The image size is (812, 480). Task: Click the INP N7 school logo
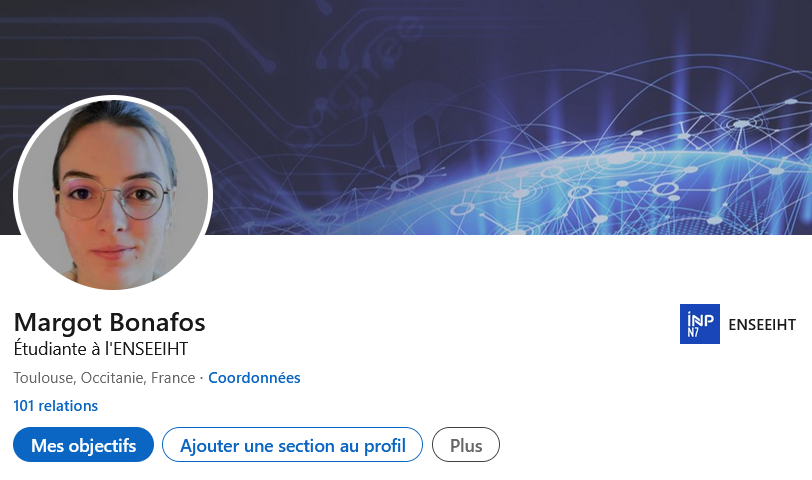point(700,324)
